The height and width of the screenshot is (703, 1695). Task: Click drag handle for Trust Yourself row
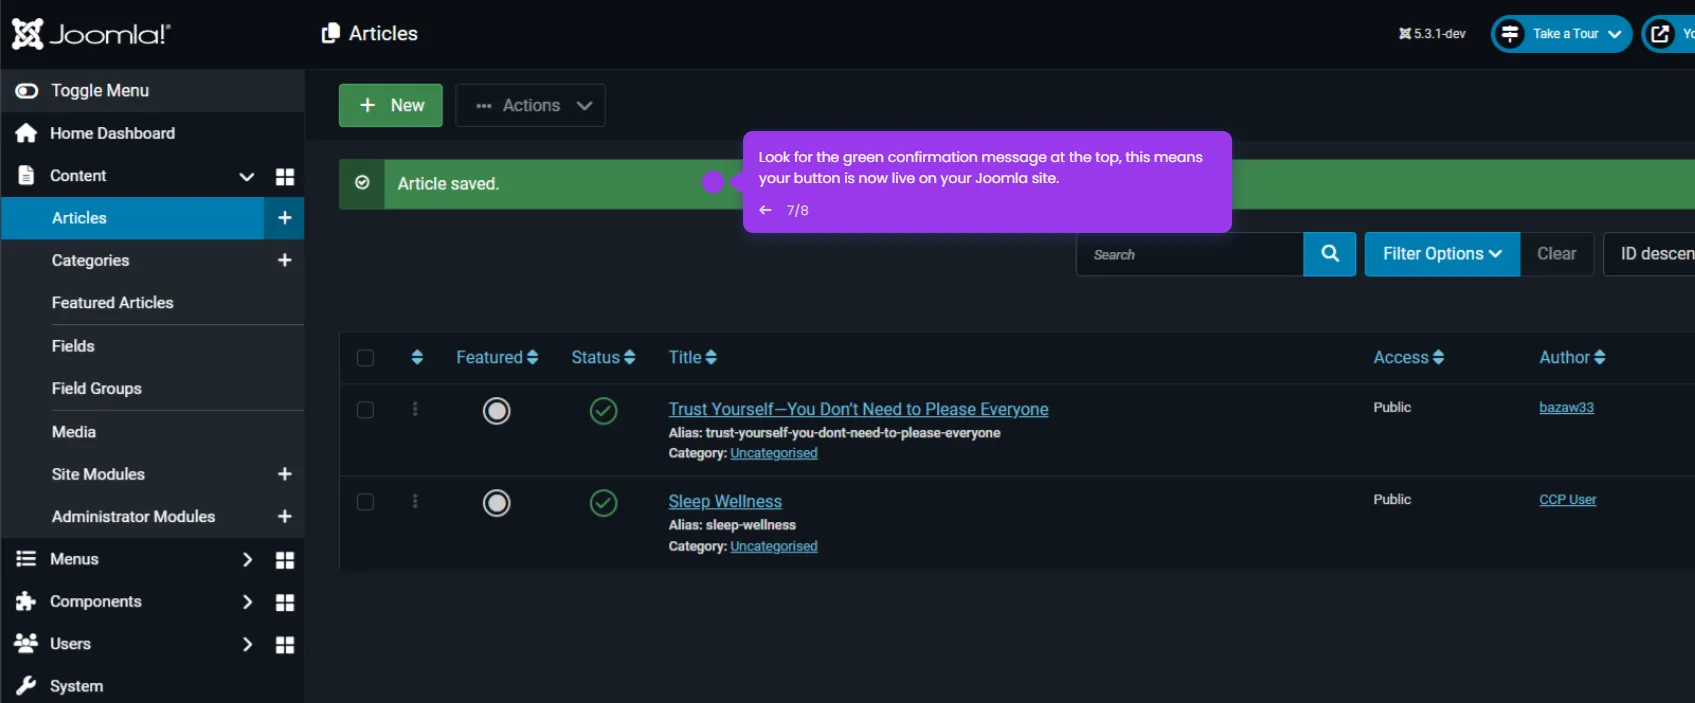click(415, 409)
